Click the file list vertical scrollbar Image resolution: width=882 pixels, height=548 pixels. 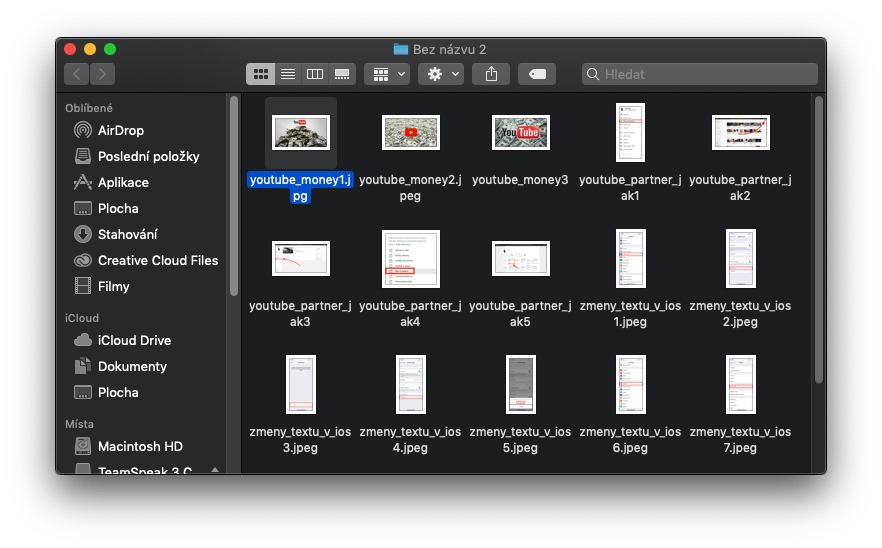point(818,240)
